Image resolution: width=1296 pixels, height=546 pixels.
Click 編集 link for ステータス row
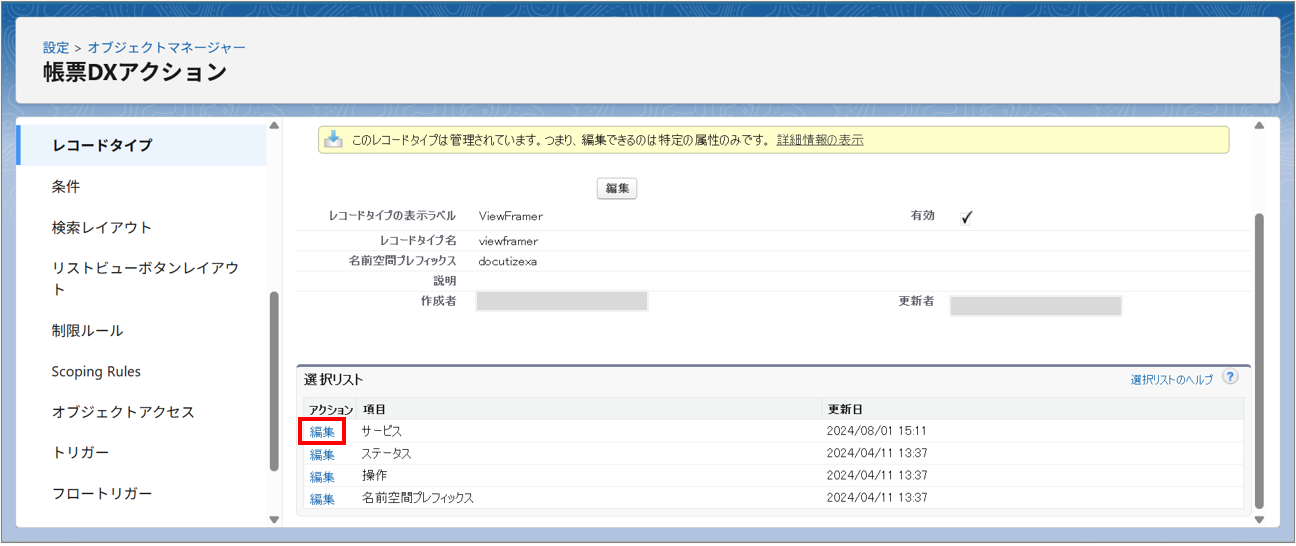tap(322, 454)
